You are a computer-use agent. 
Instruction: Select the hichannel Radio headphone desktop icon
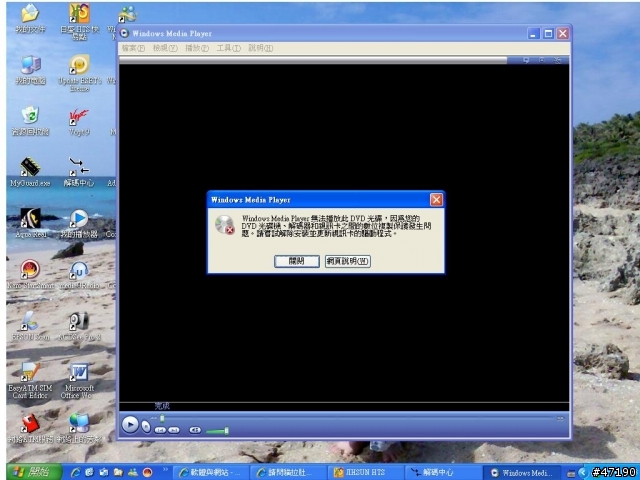(x=79, y=274)
